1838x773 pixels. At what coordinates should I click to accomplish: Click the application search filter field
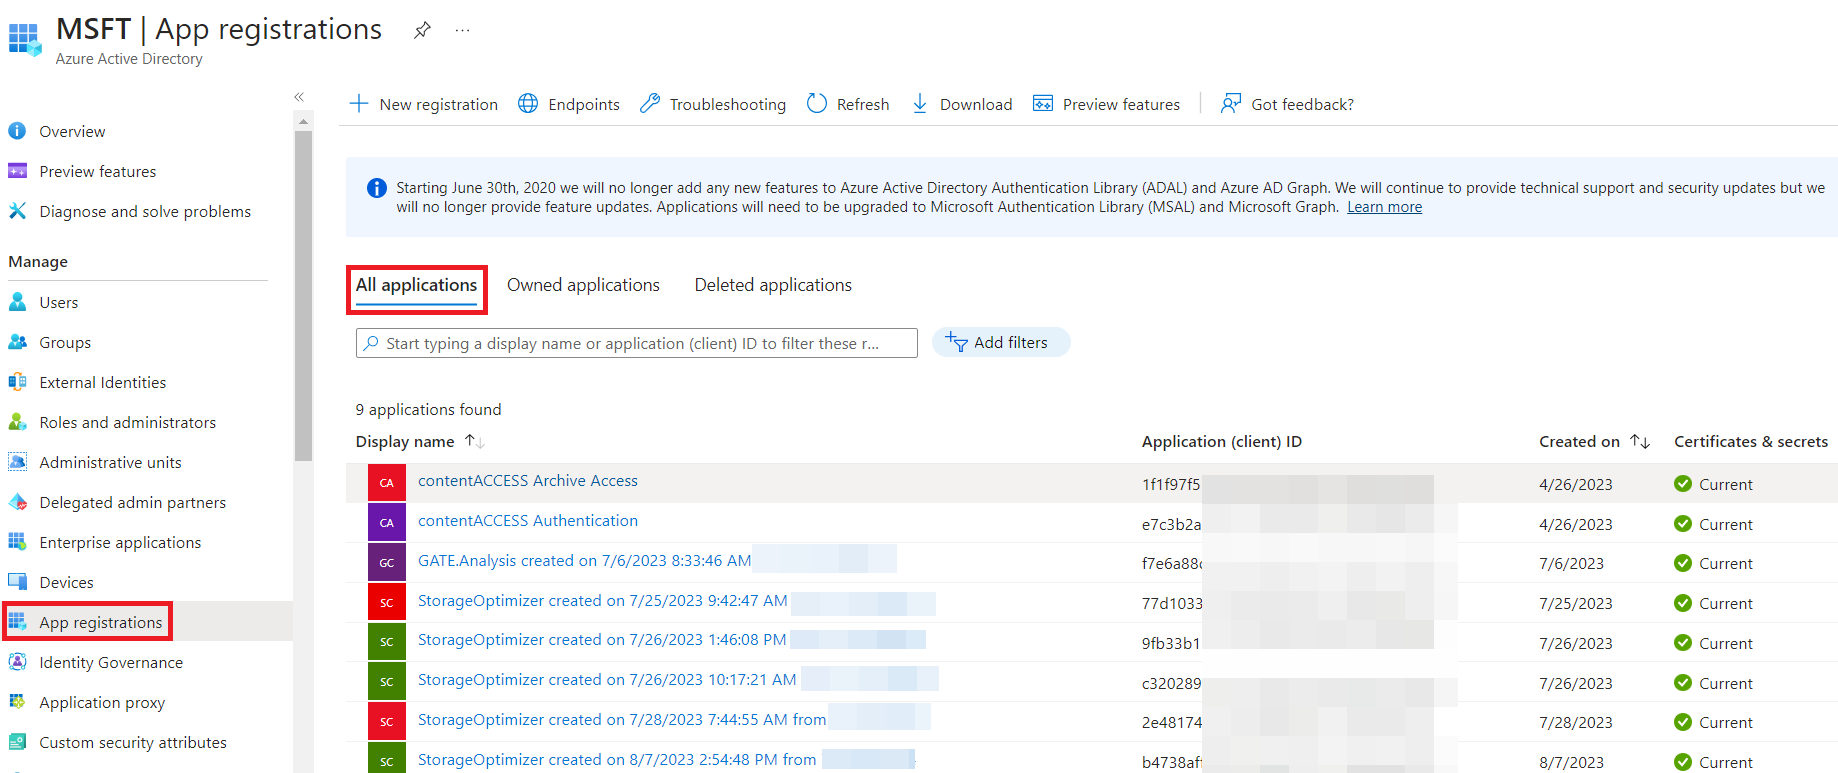point(637,343)
